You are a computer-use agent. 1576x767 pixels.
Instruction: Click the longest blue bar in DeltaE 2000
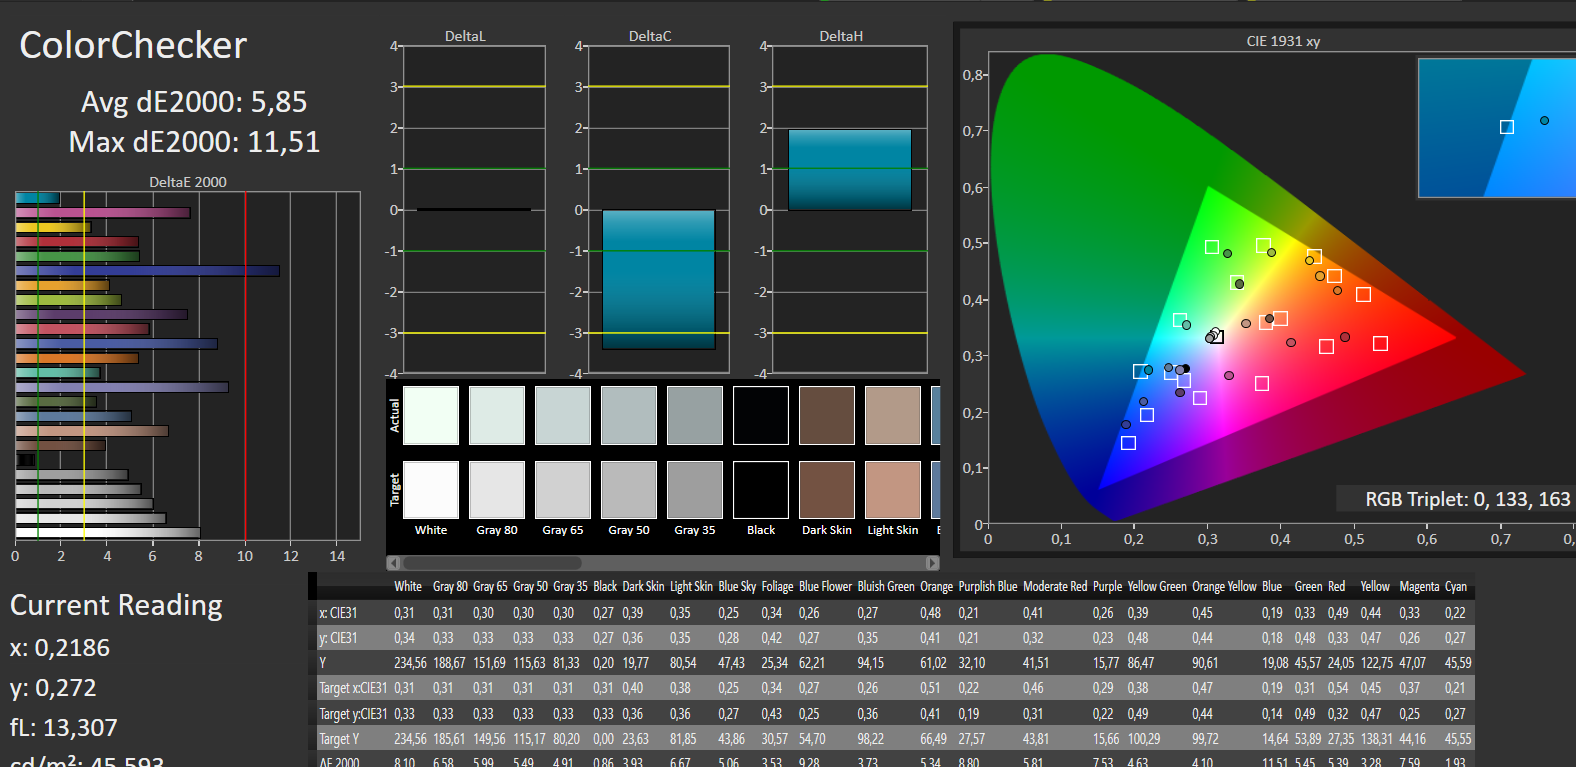point(147,271)
